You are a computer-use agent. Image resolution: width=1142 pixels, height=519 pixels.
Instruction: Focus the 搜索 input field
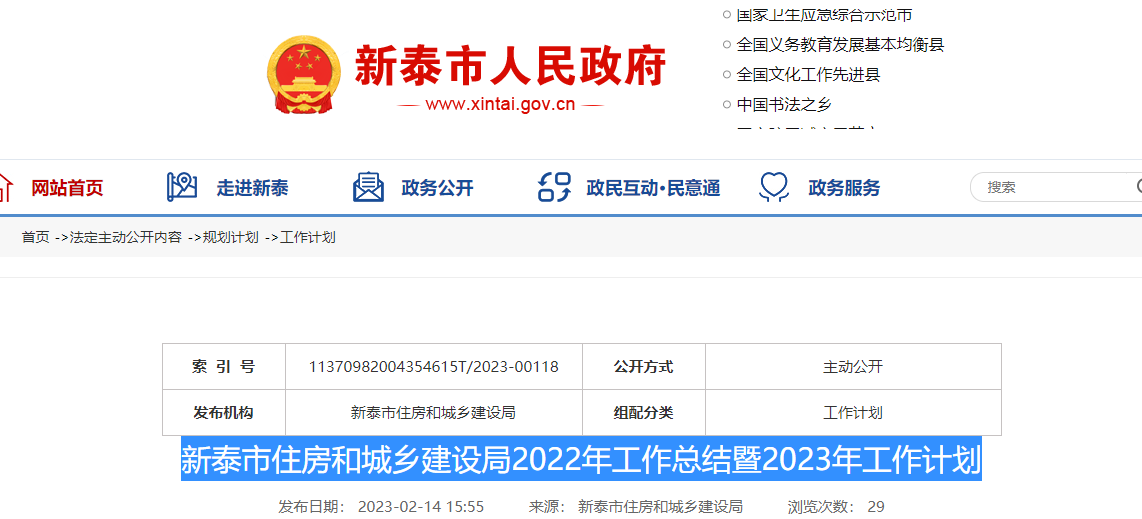point(1050,187)
